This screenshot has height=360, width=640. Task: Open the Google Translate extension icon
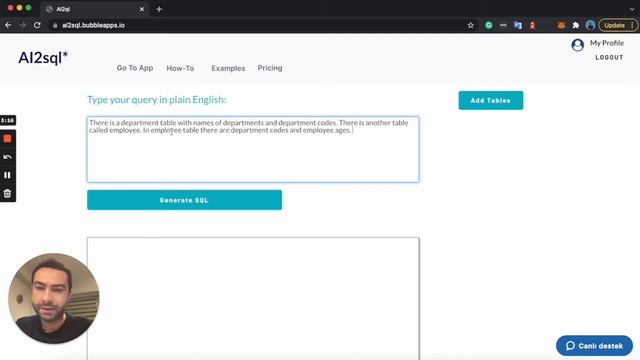coord(518,25)
